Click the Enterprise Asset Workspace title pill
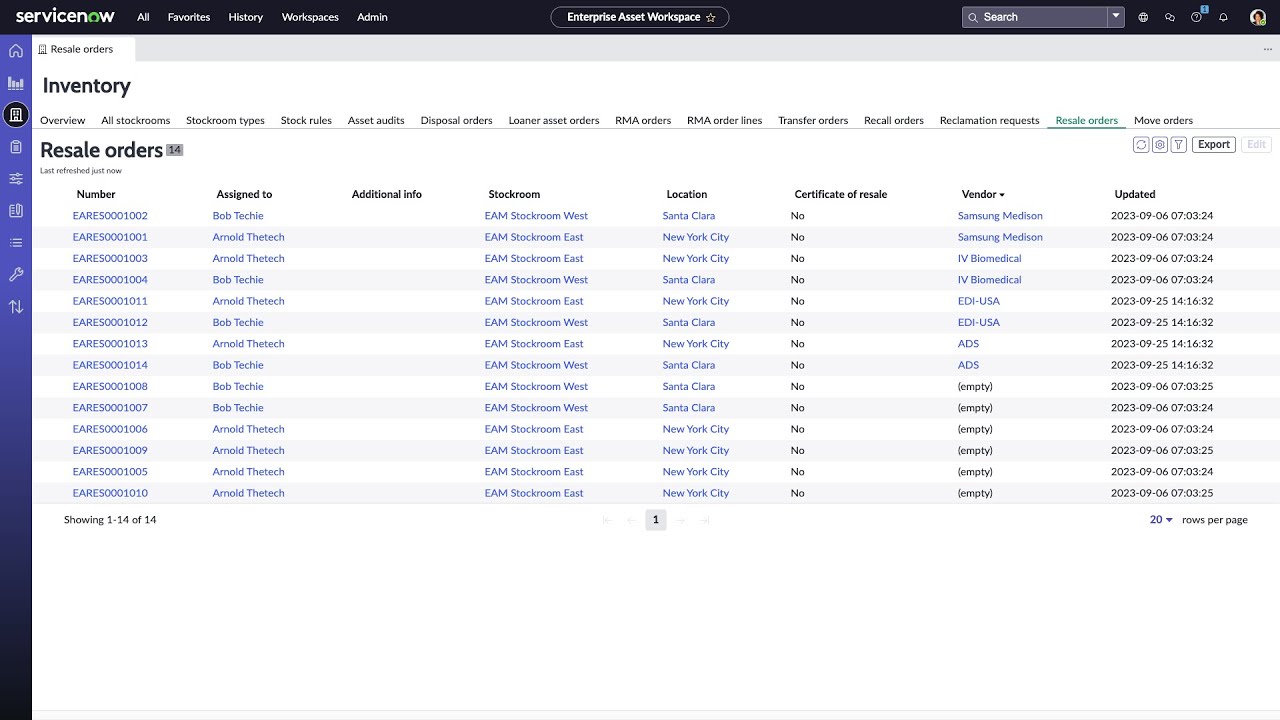Viewport: 1280px width, 720px height. pyautogui.click(x=640, y=17)
